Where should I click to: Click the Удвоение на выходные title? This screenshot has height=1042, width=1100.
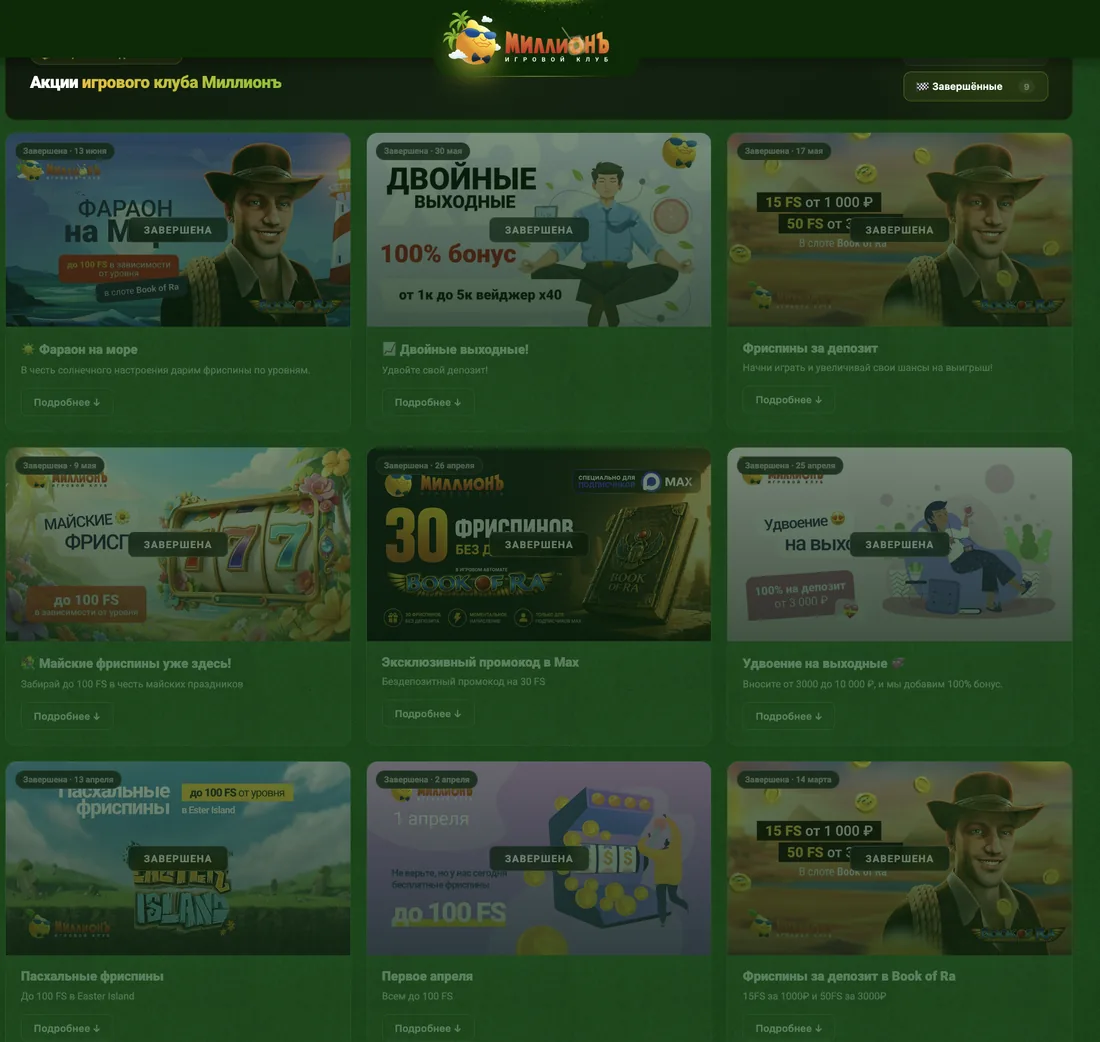pyautogui.click(x=814, y=663)
